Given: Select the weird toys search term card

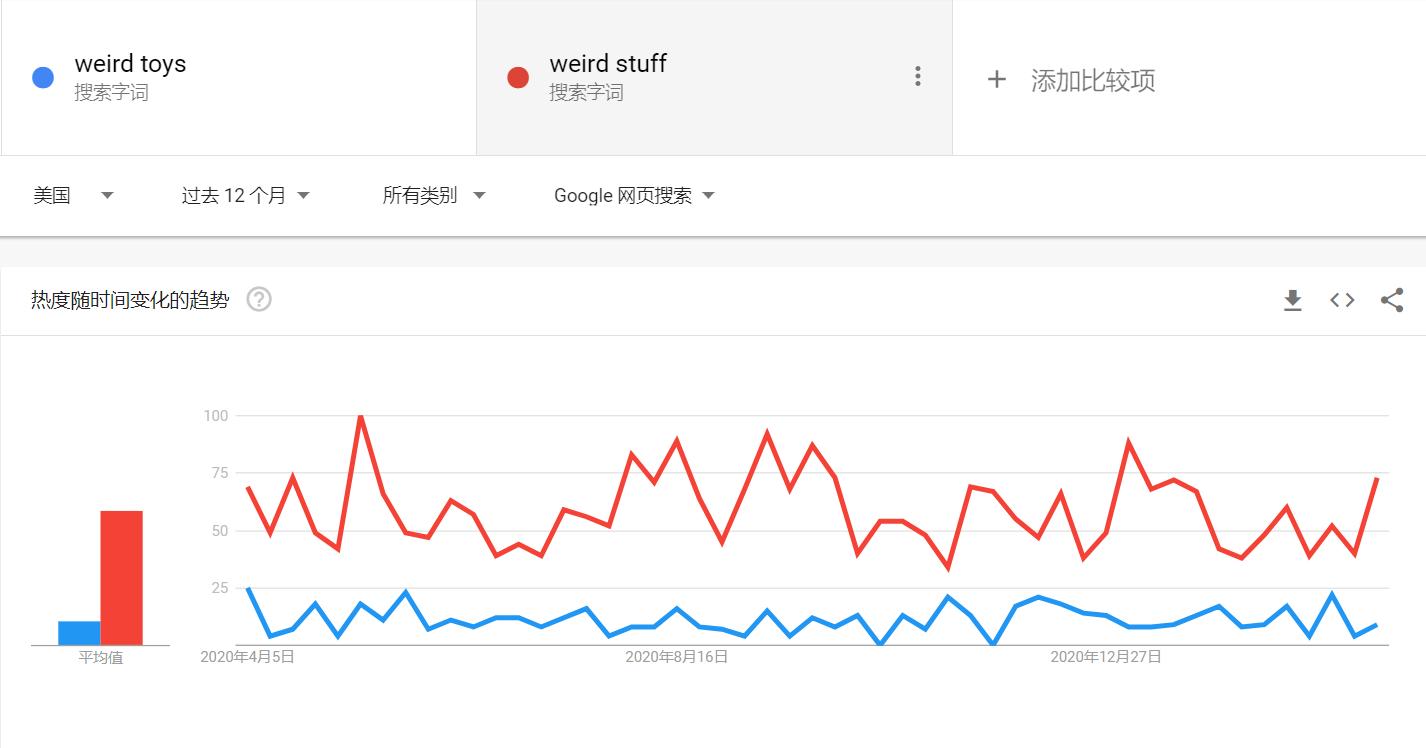Looking at the screenshot, I should [x=238, y=78].
